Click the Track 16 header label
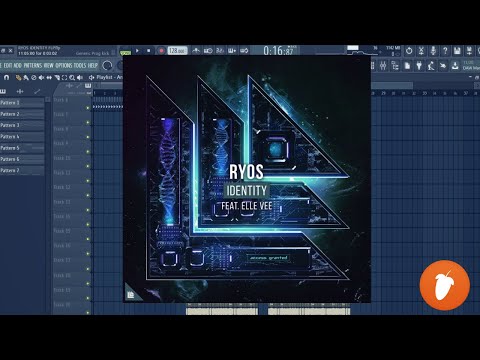Viewport: 480px width, 360px height. pyautogui.click(x=62, y=246)
